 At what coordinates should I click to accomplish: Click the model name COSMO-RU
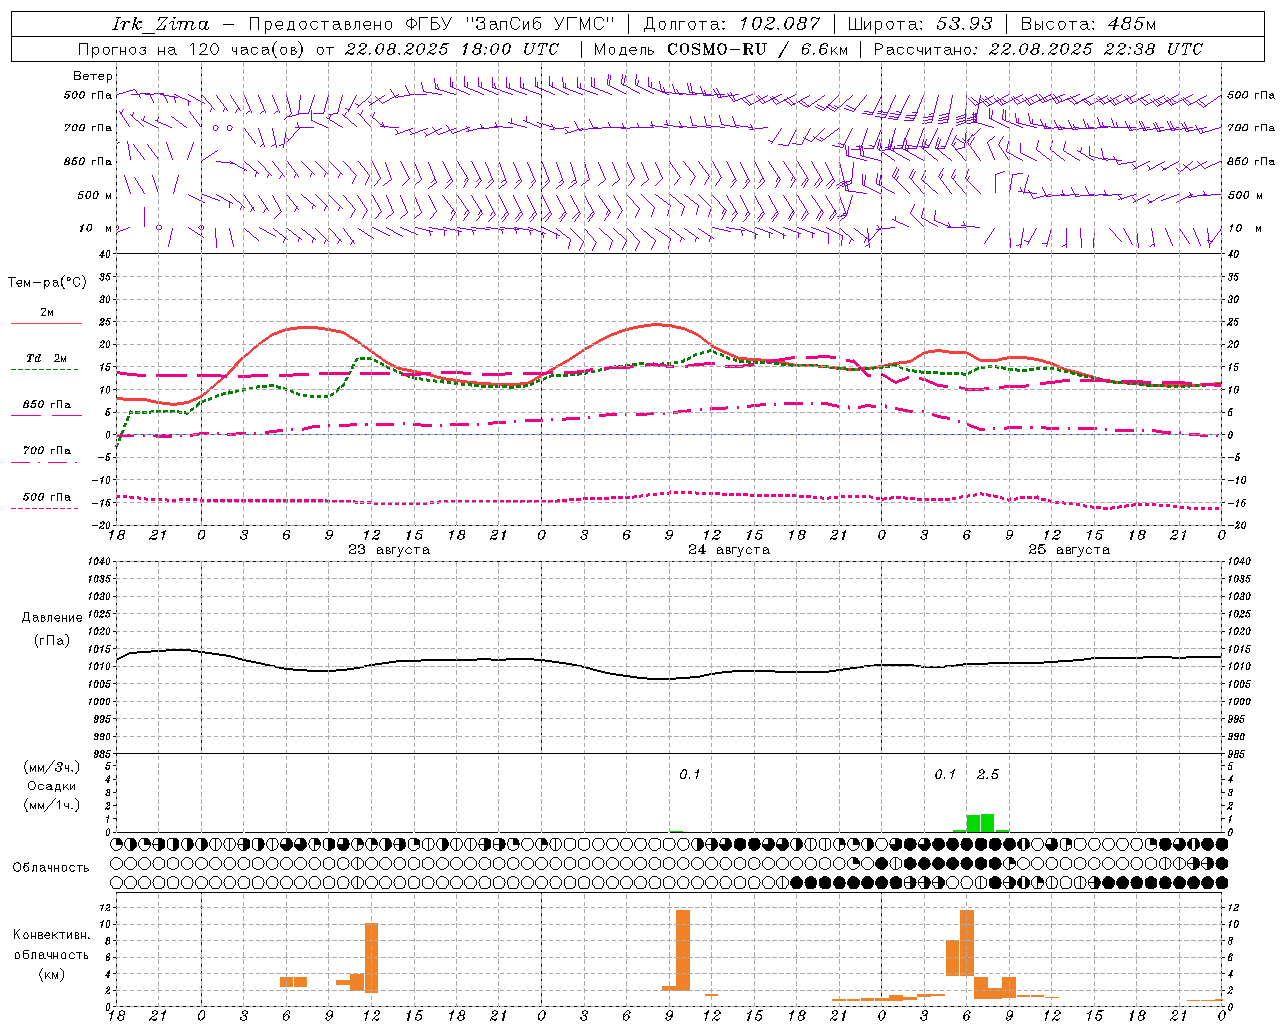point(716,49)
